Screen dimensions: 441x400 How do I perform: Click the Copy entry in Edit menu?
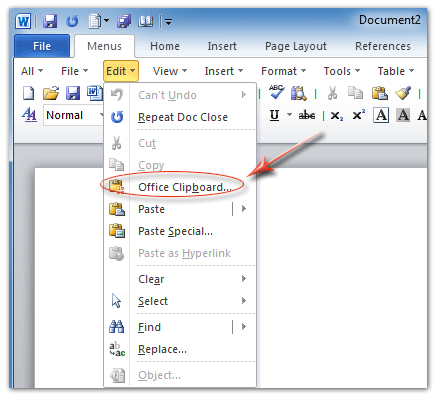(x=180, y=165)
